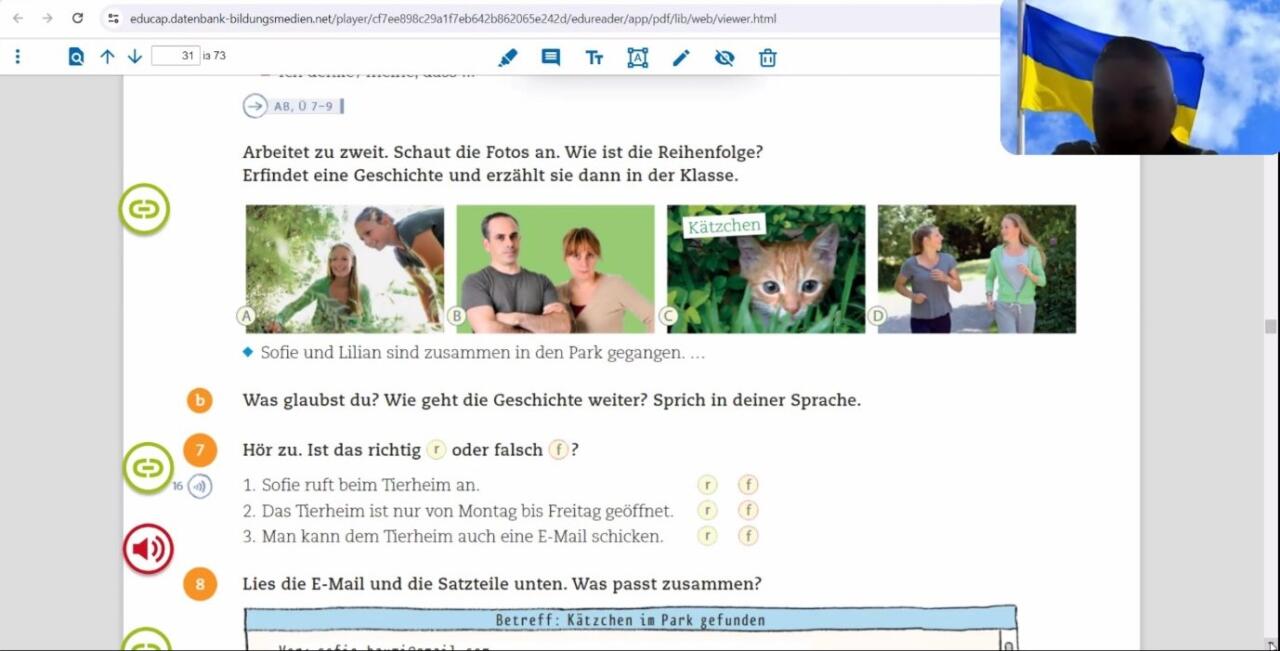1280x651 pixels.
Task: Mark statement 1 about Sofie as richtig
Action: point(708,485)
